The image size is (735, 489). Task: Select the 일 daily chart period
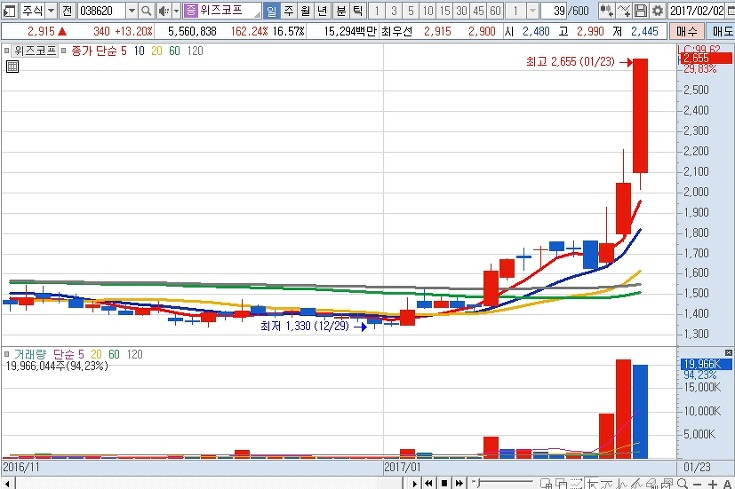(x=271, y=10)
